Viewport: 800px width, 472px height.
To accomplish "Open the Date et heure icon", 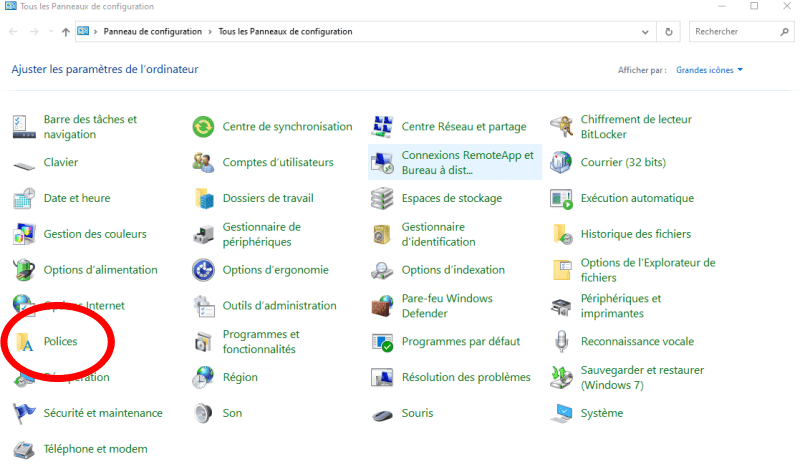I will [25, 199].
